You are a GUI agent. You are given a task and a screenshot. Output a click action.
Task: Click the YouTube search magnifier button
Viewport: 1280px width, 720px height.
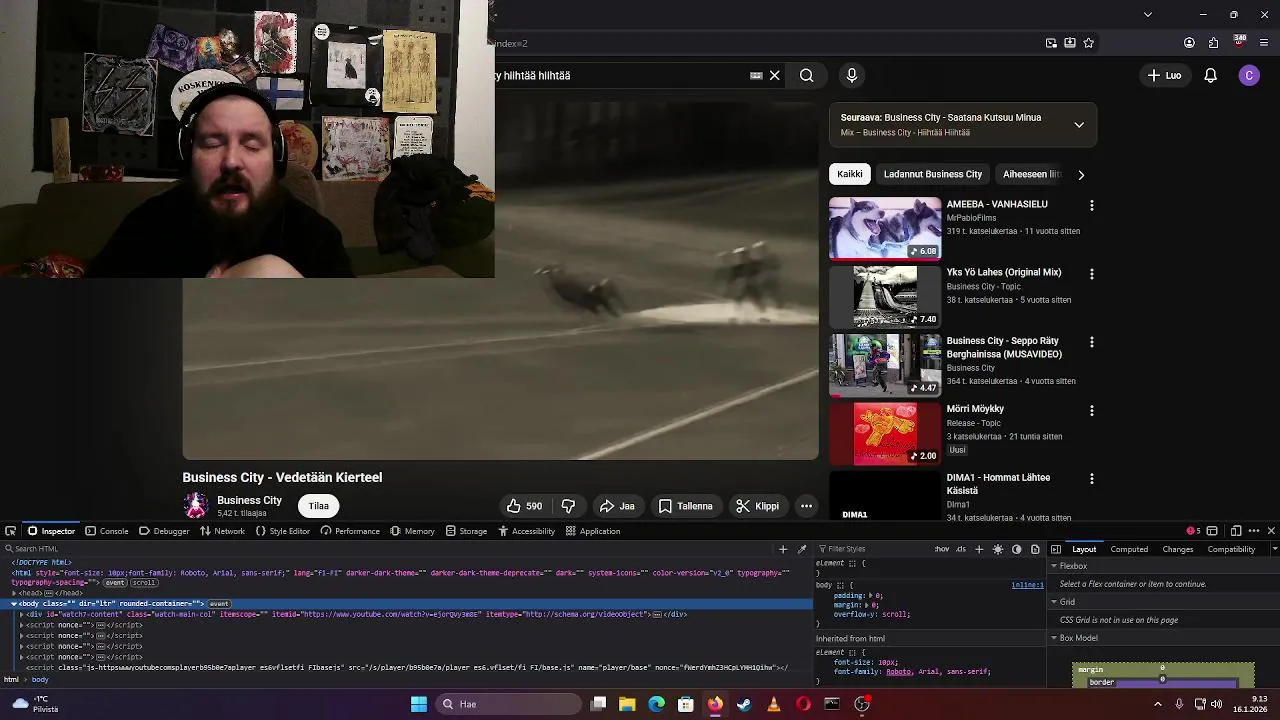[806, 75]
